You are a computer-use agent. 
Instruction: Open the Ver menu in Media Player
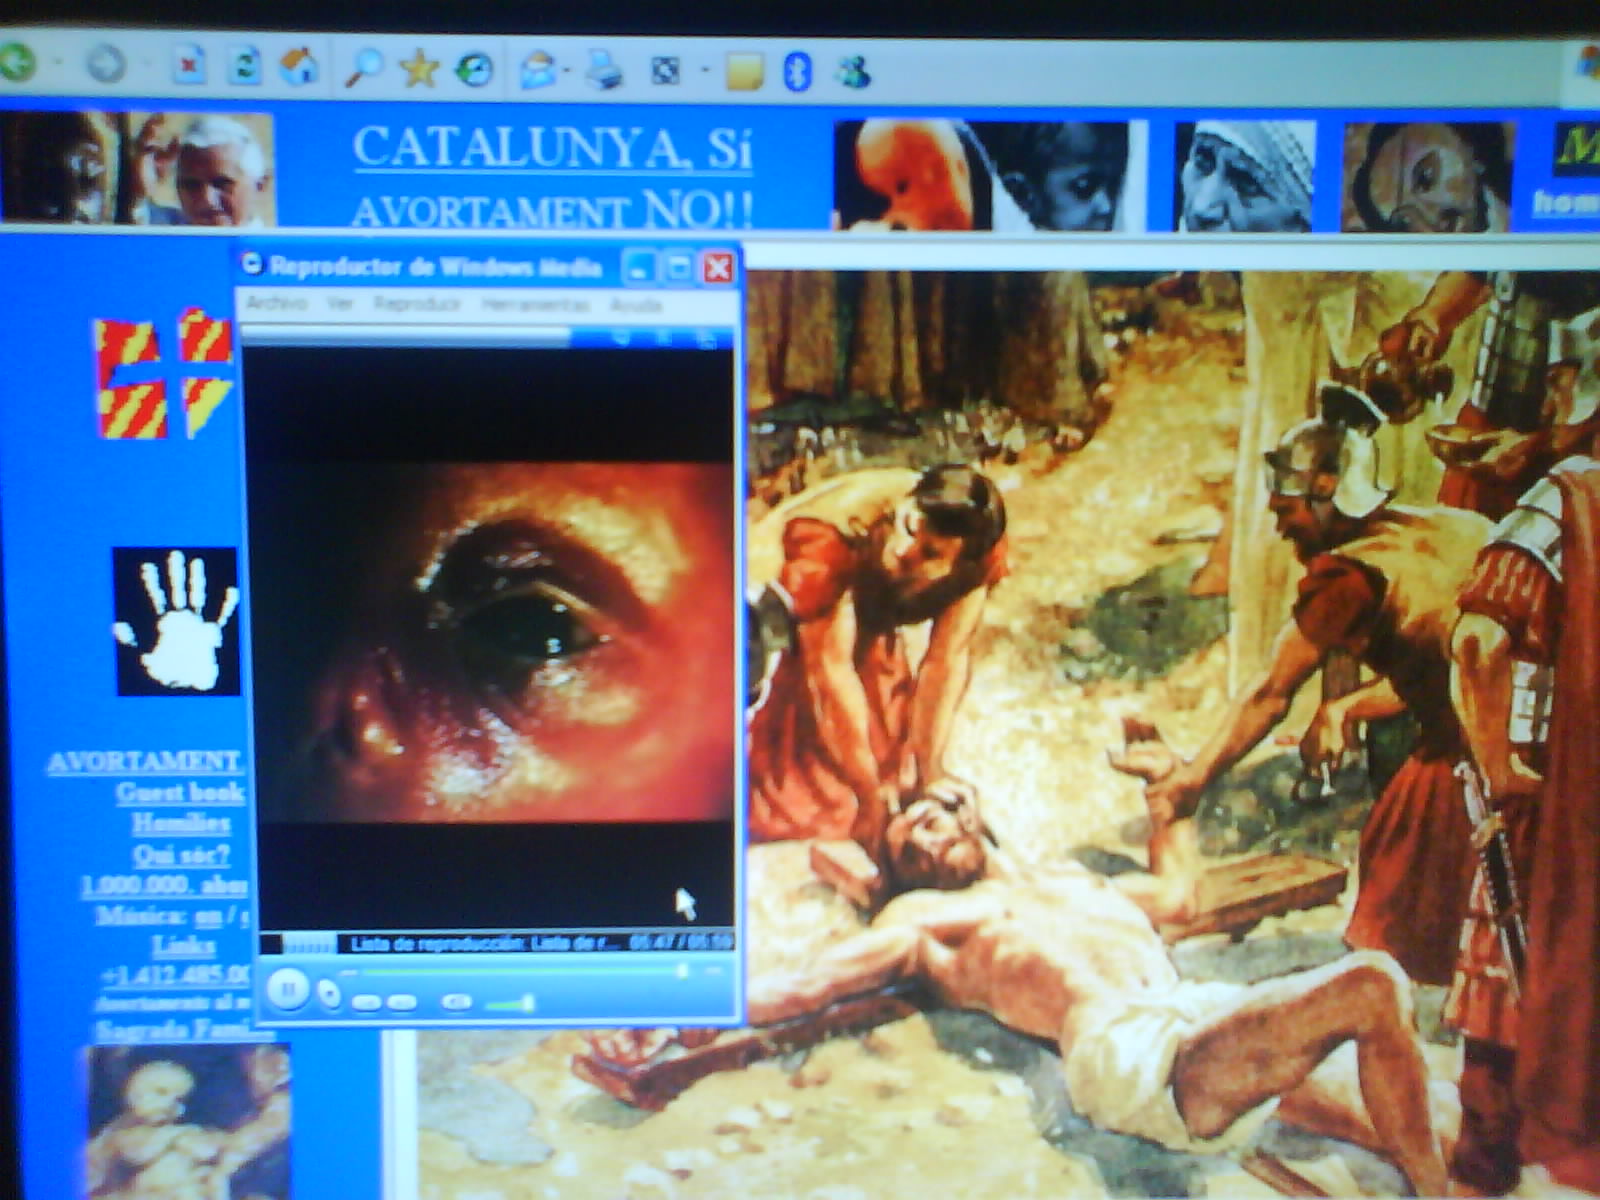click(340, 303)
